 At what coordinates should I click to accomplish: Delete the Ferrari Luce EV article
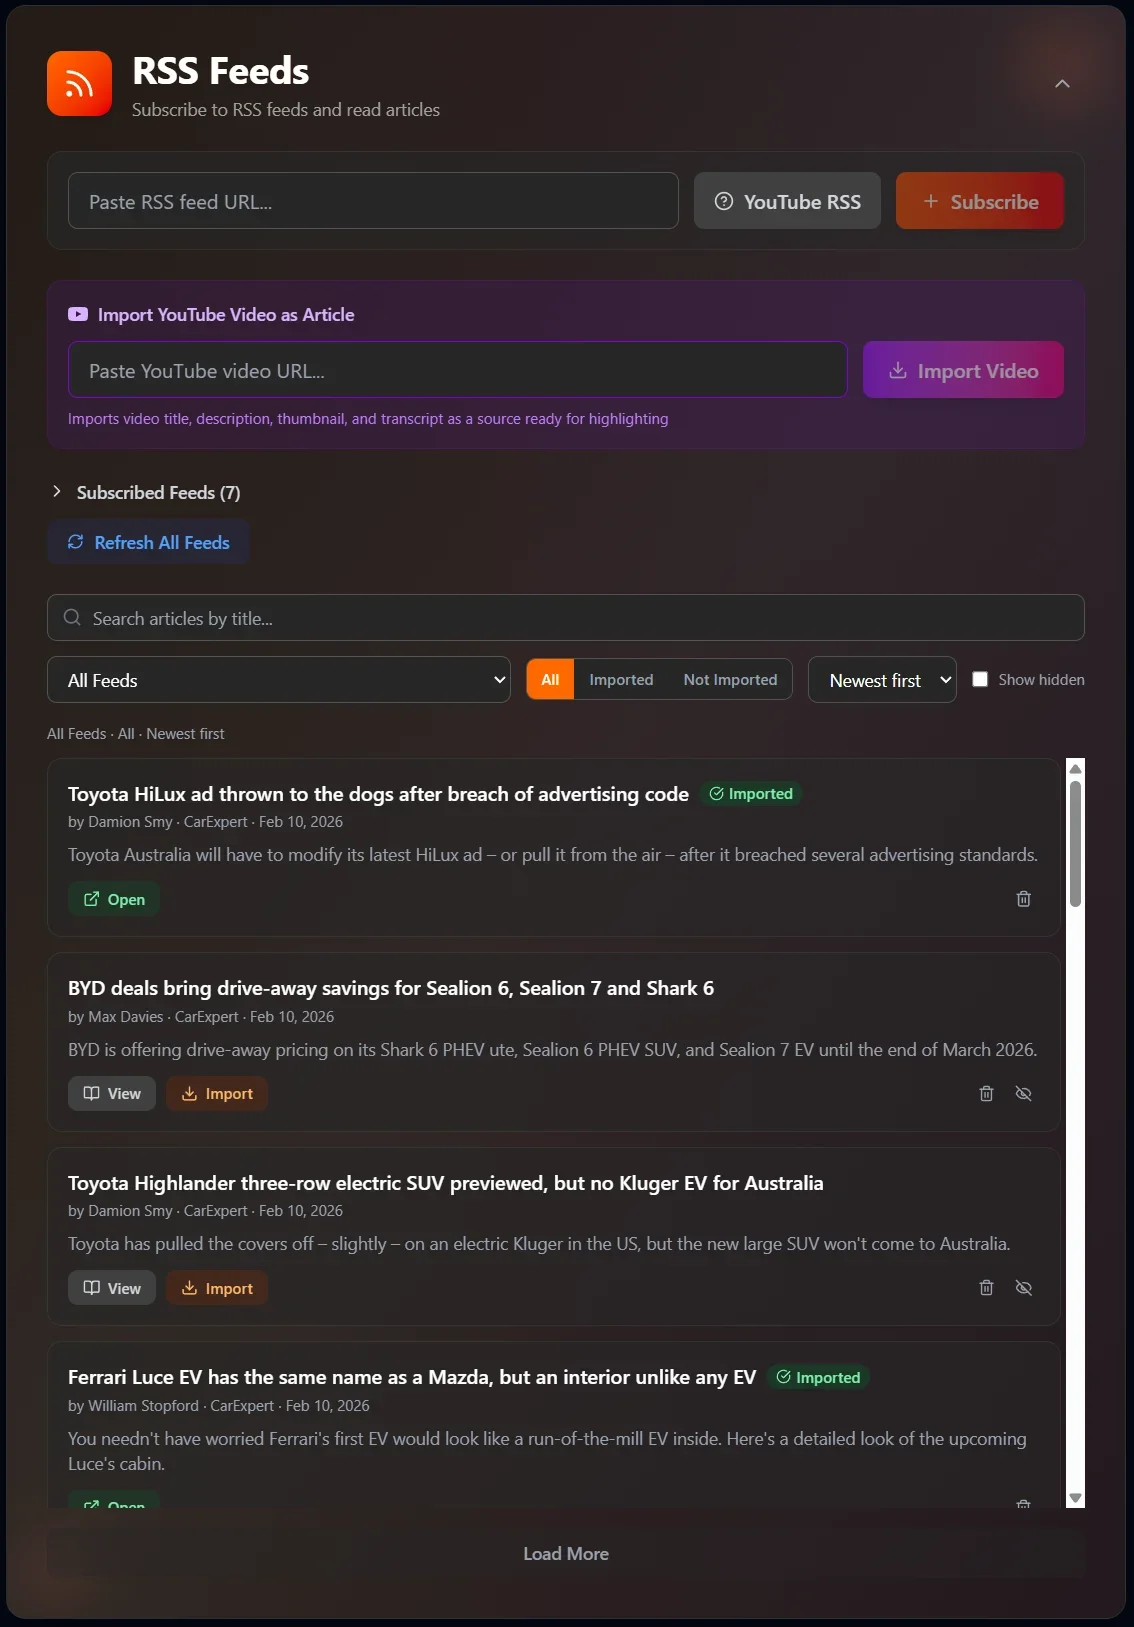tap(1023, 1505)
